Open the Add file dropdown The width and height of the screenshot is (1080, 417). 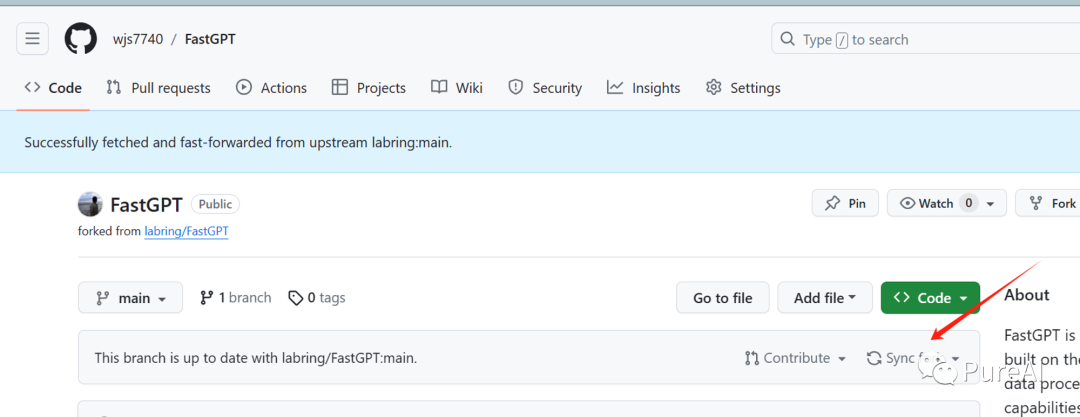point(825,298)
